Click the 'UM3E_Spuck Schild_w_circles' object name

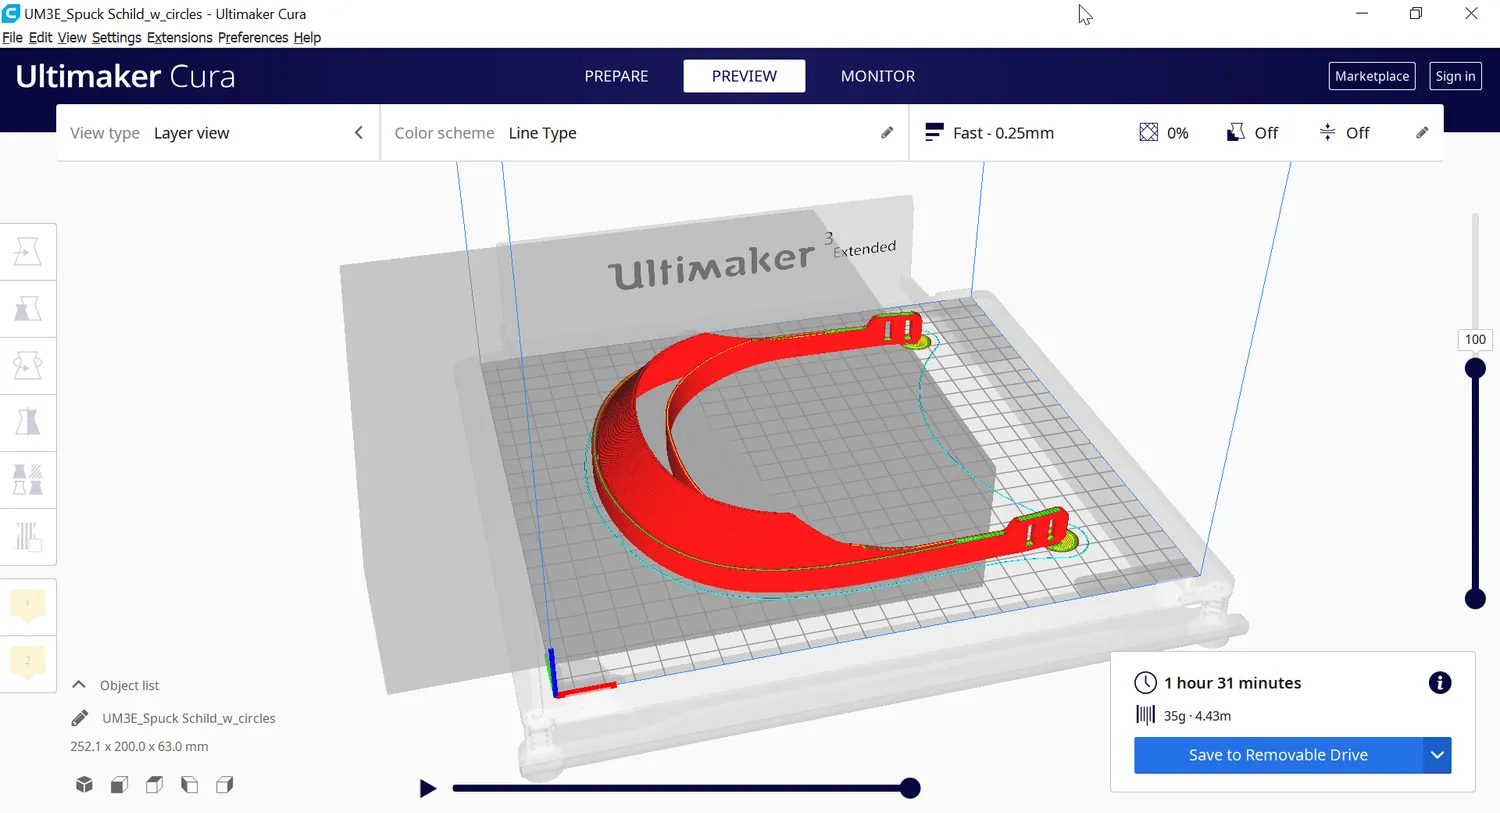pos(189,718)
